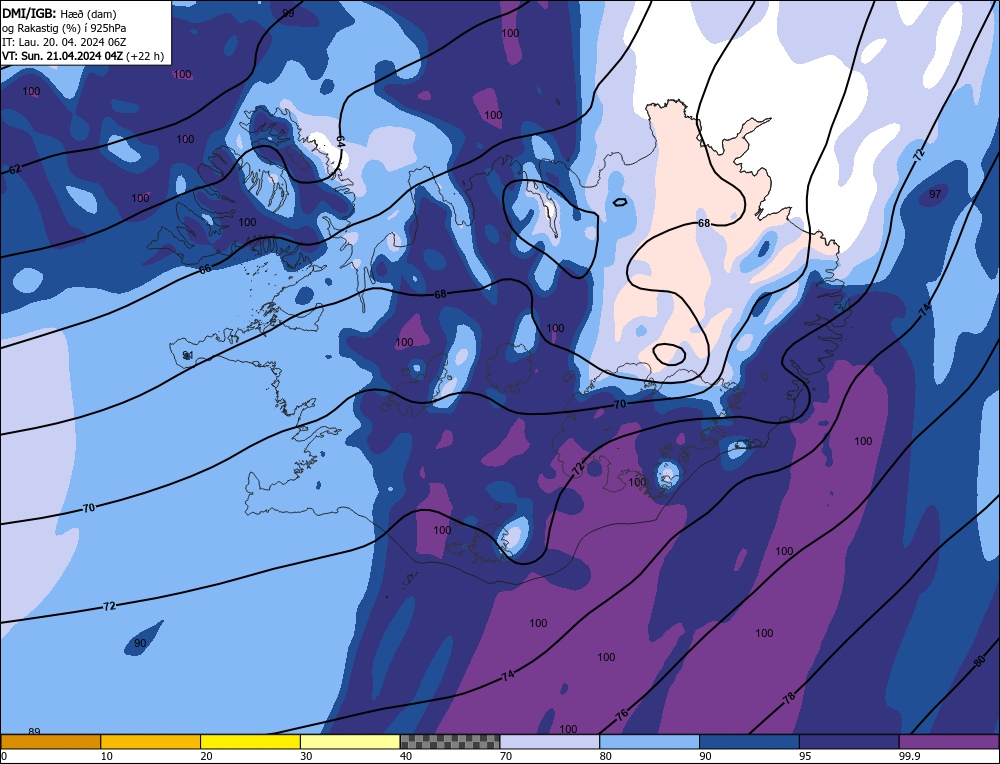Click the '66' contour label

pos(205,269)
